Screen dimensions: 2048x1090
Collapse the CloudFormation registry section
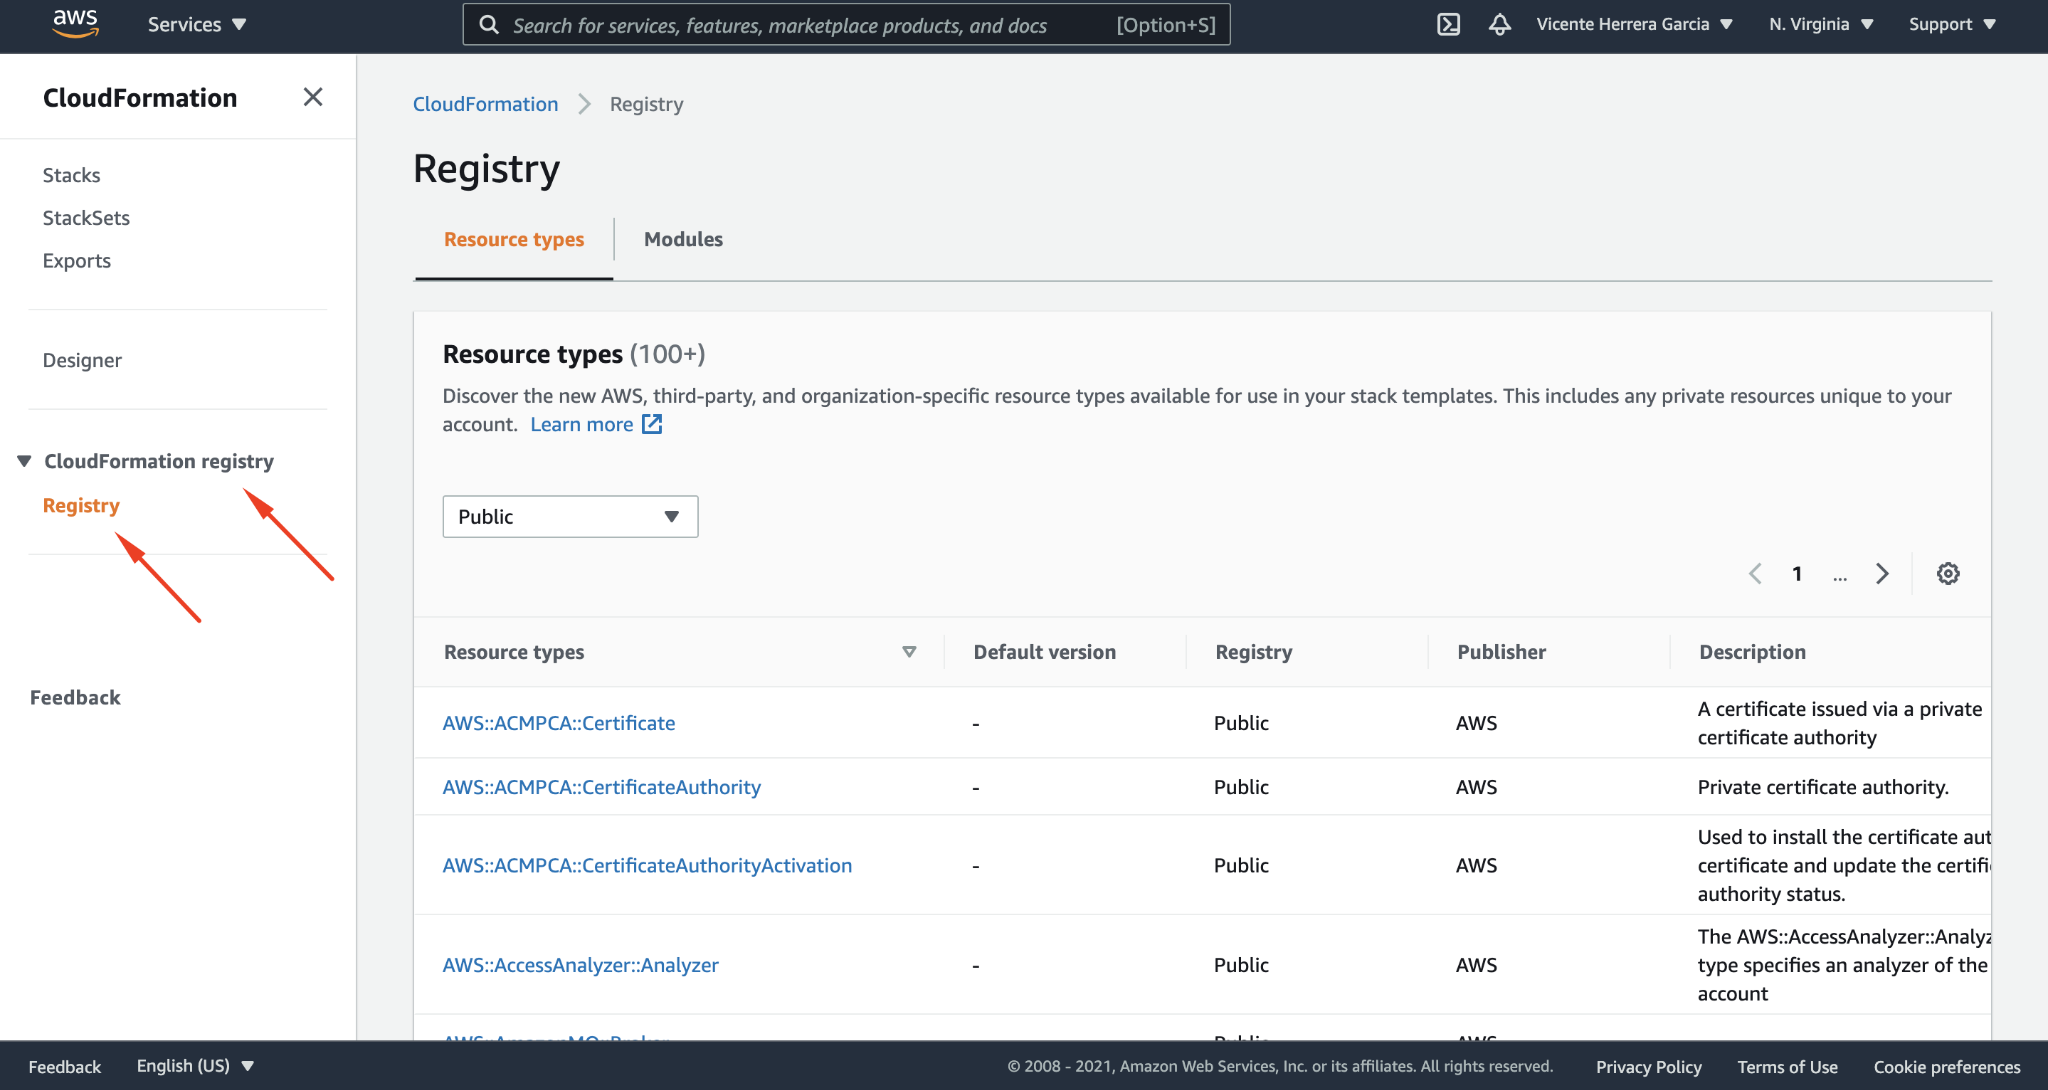[x=24, y=461]
